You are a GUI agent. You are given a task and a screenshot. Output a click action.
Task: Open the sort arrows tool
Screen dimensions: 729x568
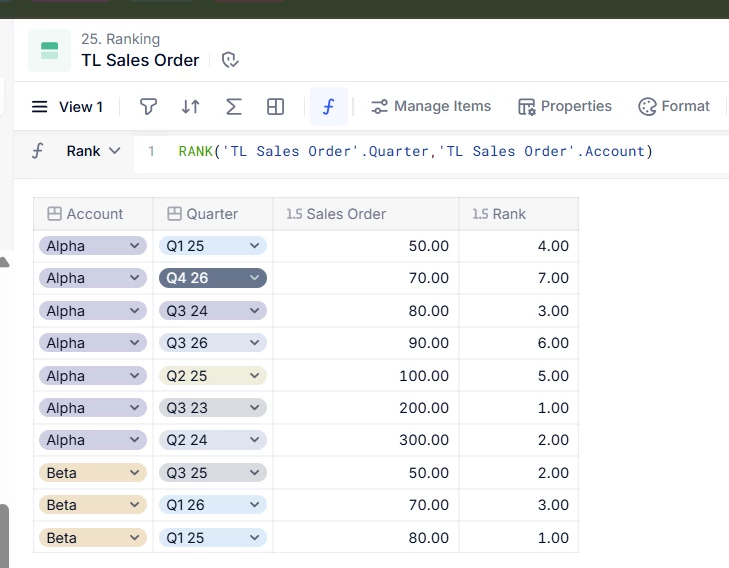point(190,107)
